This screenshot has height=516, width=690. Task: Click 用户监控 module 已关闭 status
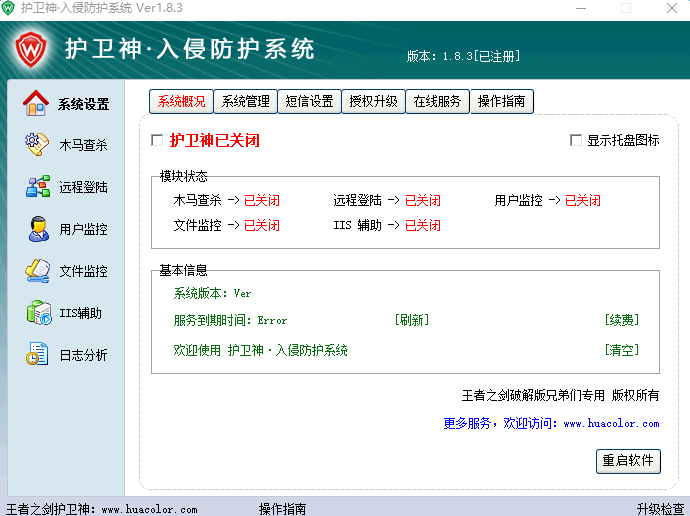pyautogui.click(x=583, y=201)
